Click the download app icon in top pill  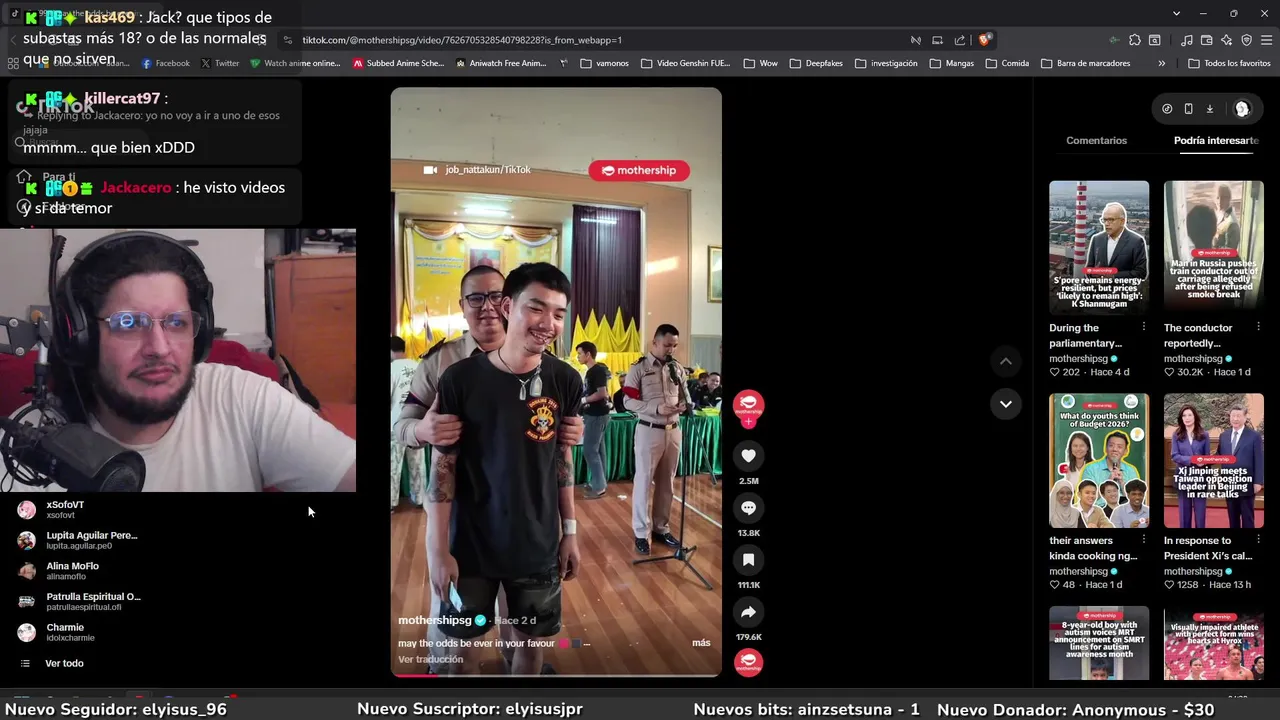click(x=1209, y=109)
